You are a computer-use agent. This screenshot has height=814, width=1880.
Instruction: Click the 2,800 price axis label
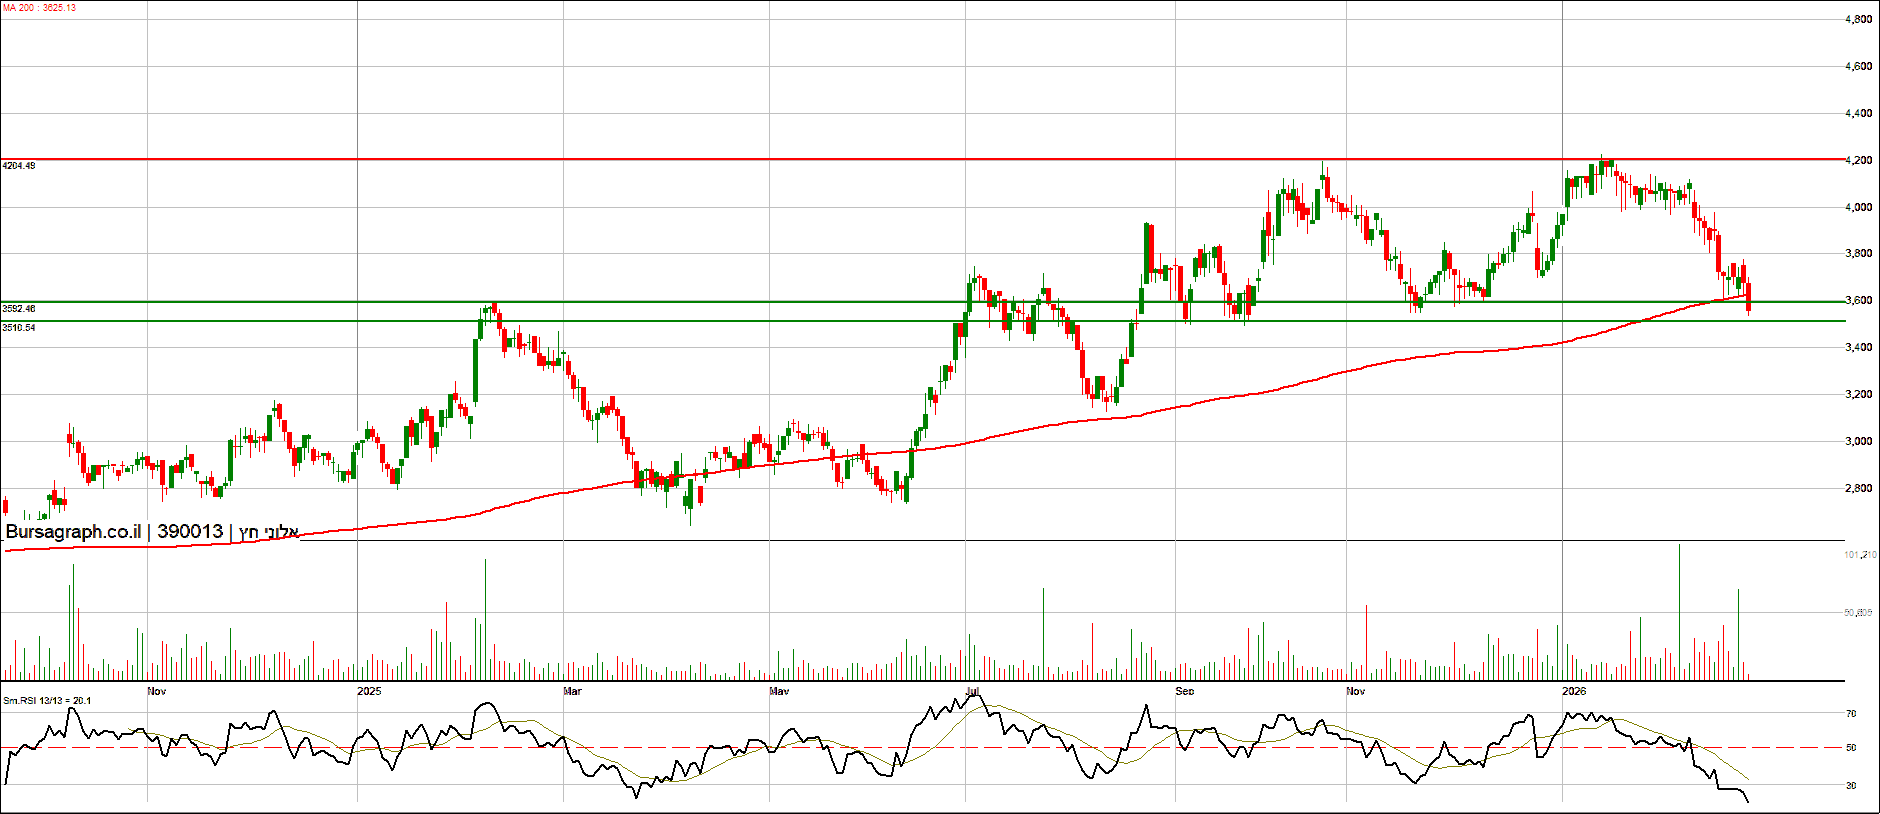(x=1859, y=489)
